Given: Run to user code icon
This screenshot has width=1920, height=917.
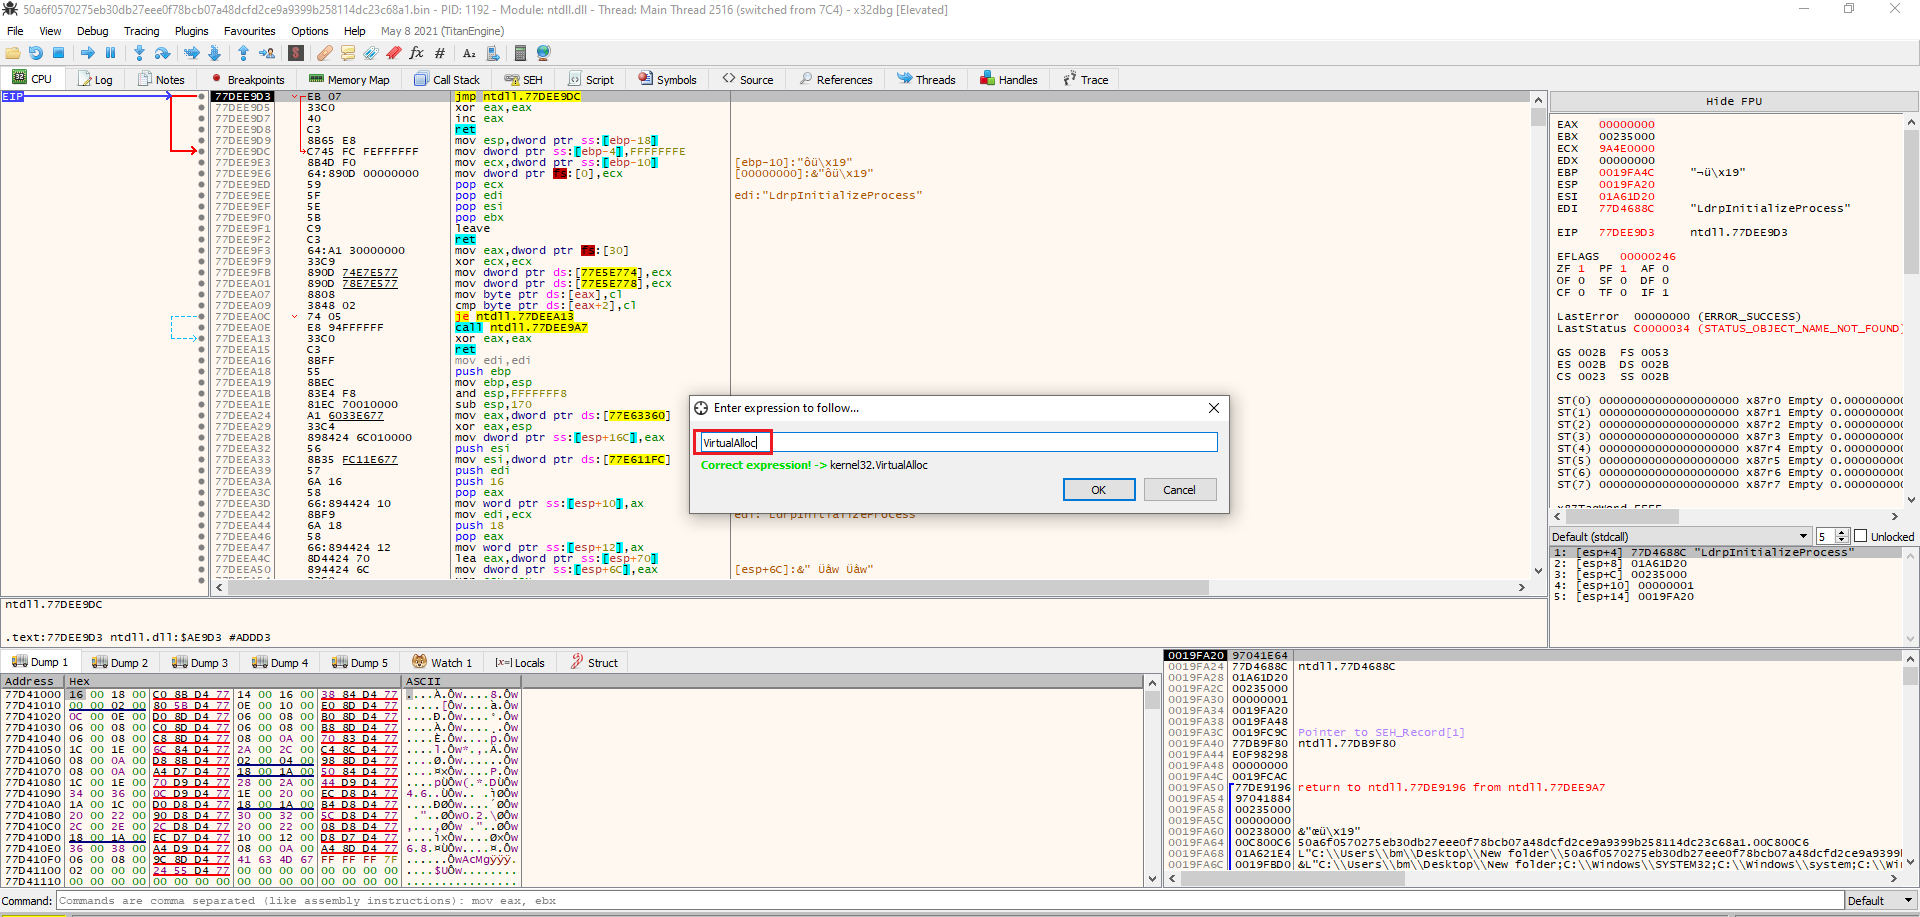Looking at the screenshot, I should 267,53.
